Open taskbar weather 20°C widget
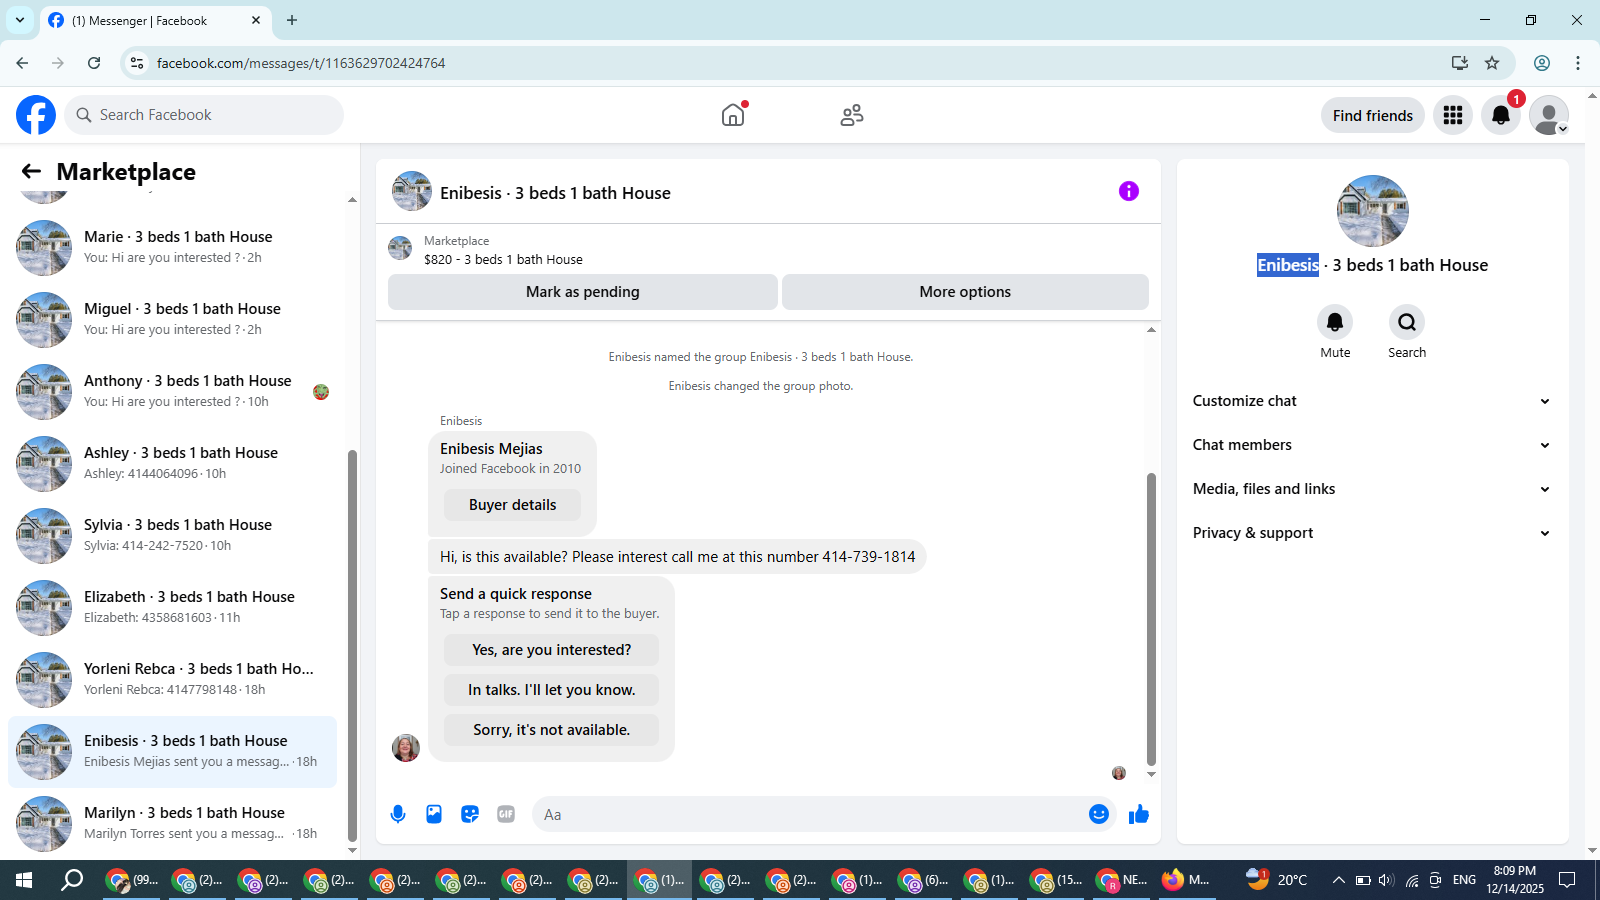The image size is (1600, 900). 1277,880
